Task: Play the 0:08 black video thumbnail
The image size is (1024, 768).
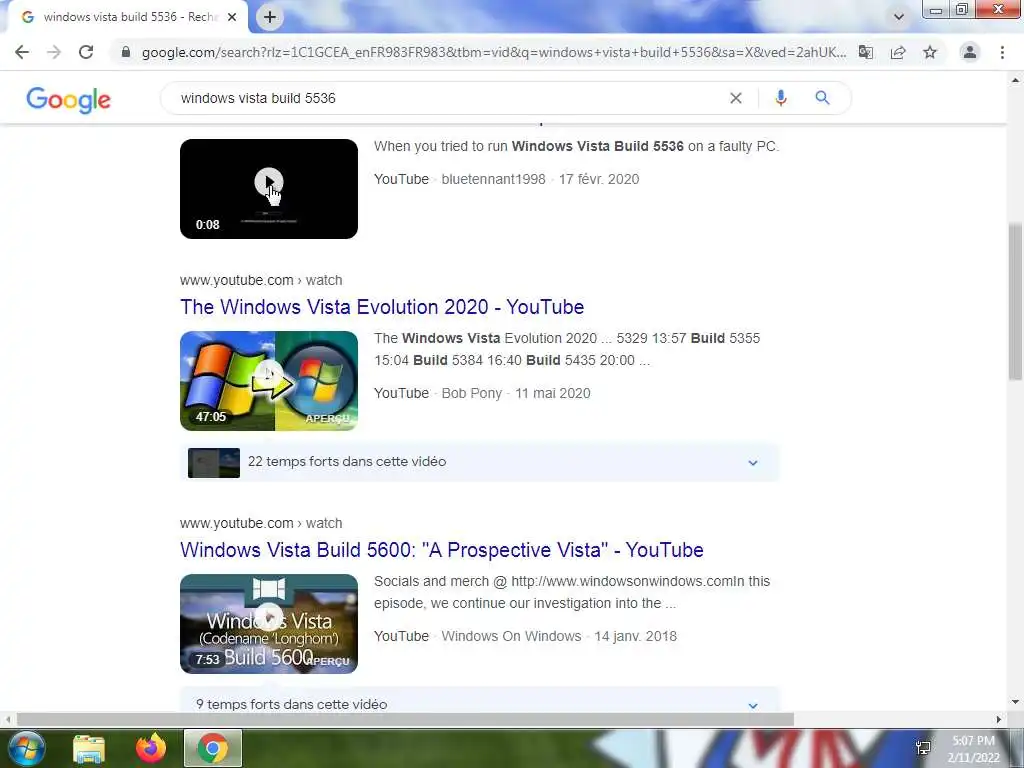Action: [269, 189]
